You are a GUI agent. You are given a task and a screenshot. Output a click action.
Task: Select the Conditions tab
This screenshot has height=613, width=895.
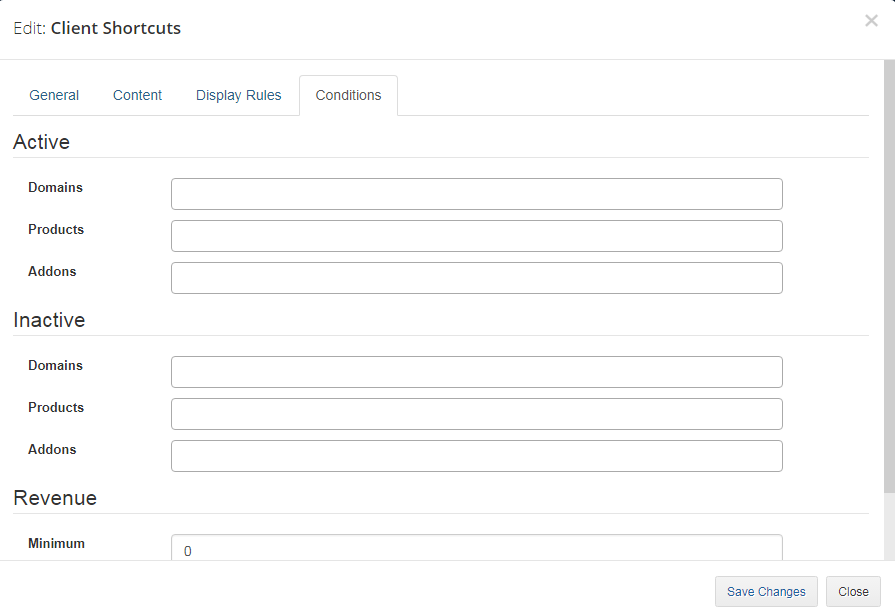point(348,95)
